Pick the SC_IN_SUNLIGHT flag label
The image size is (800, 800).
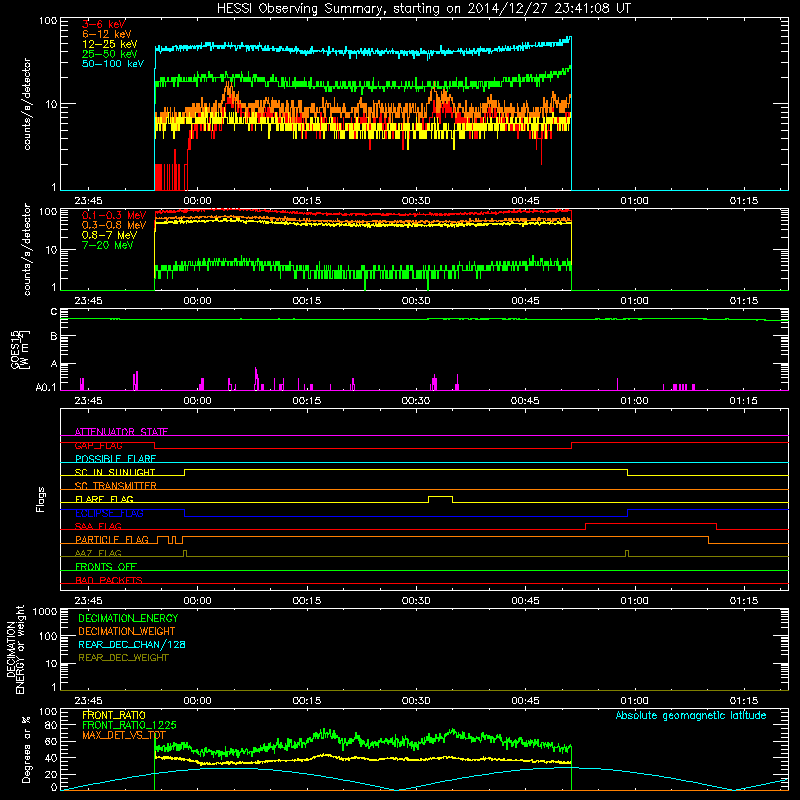115,472
